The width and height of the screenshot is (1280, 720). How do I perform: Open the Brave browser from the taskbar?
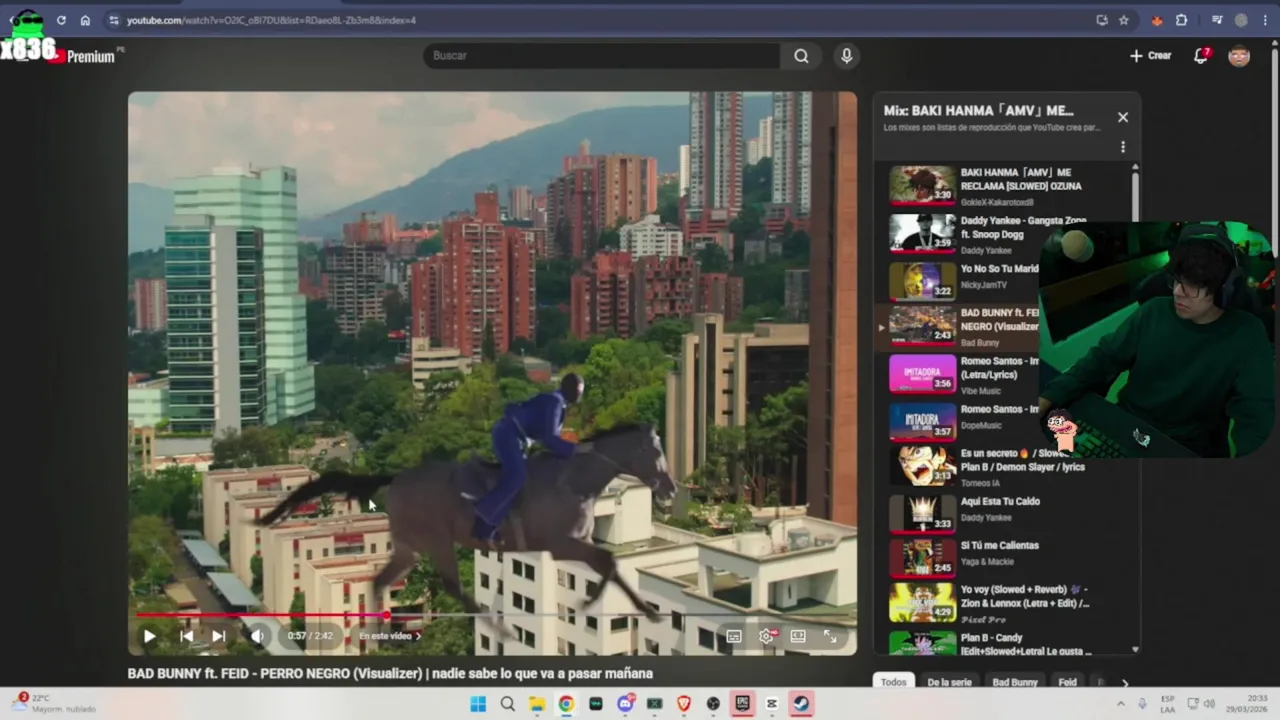coord(684,704)
